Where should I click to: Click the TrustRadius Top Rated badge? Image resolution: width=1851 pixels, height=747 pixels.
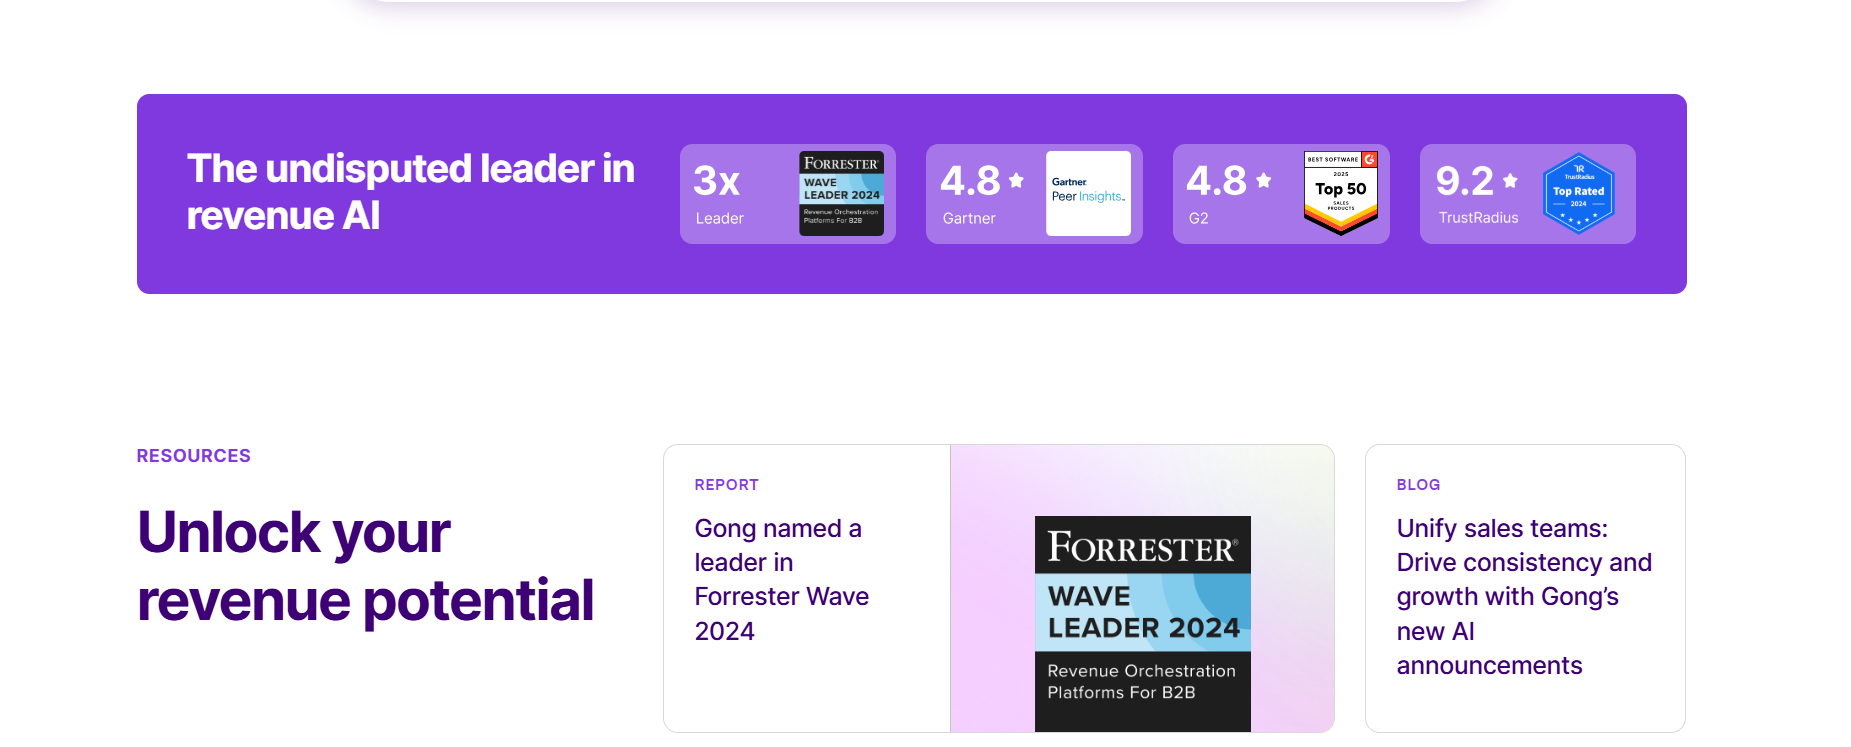pos(1579,193)
